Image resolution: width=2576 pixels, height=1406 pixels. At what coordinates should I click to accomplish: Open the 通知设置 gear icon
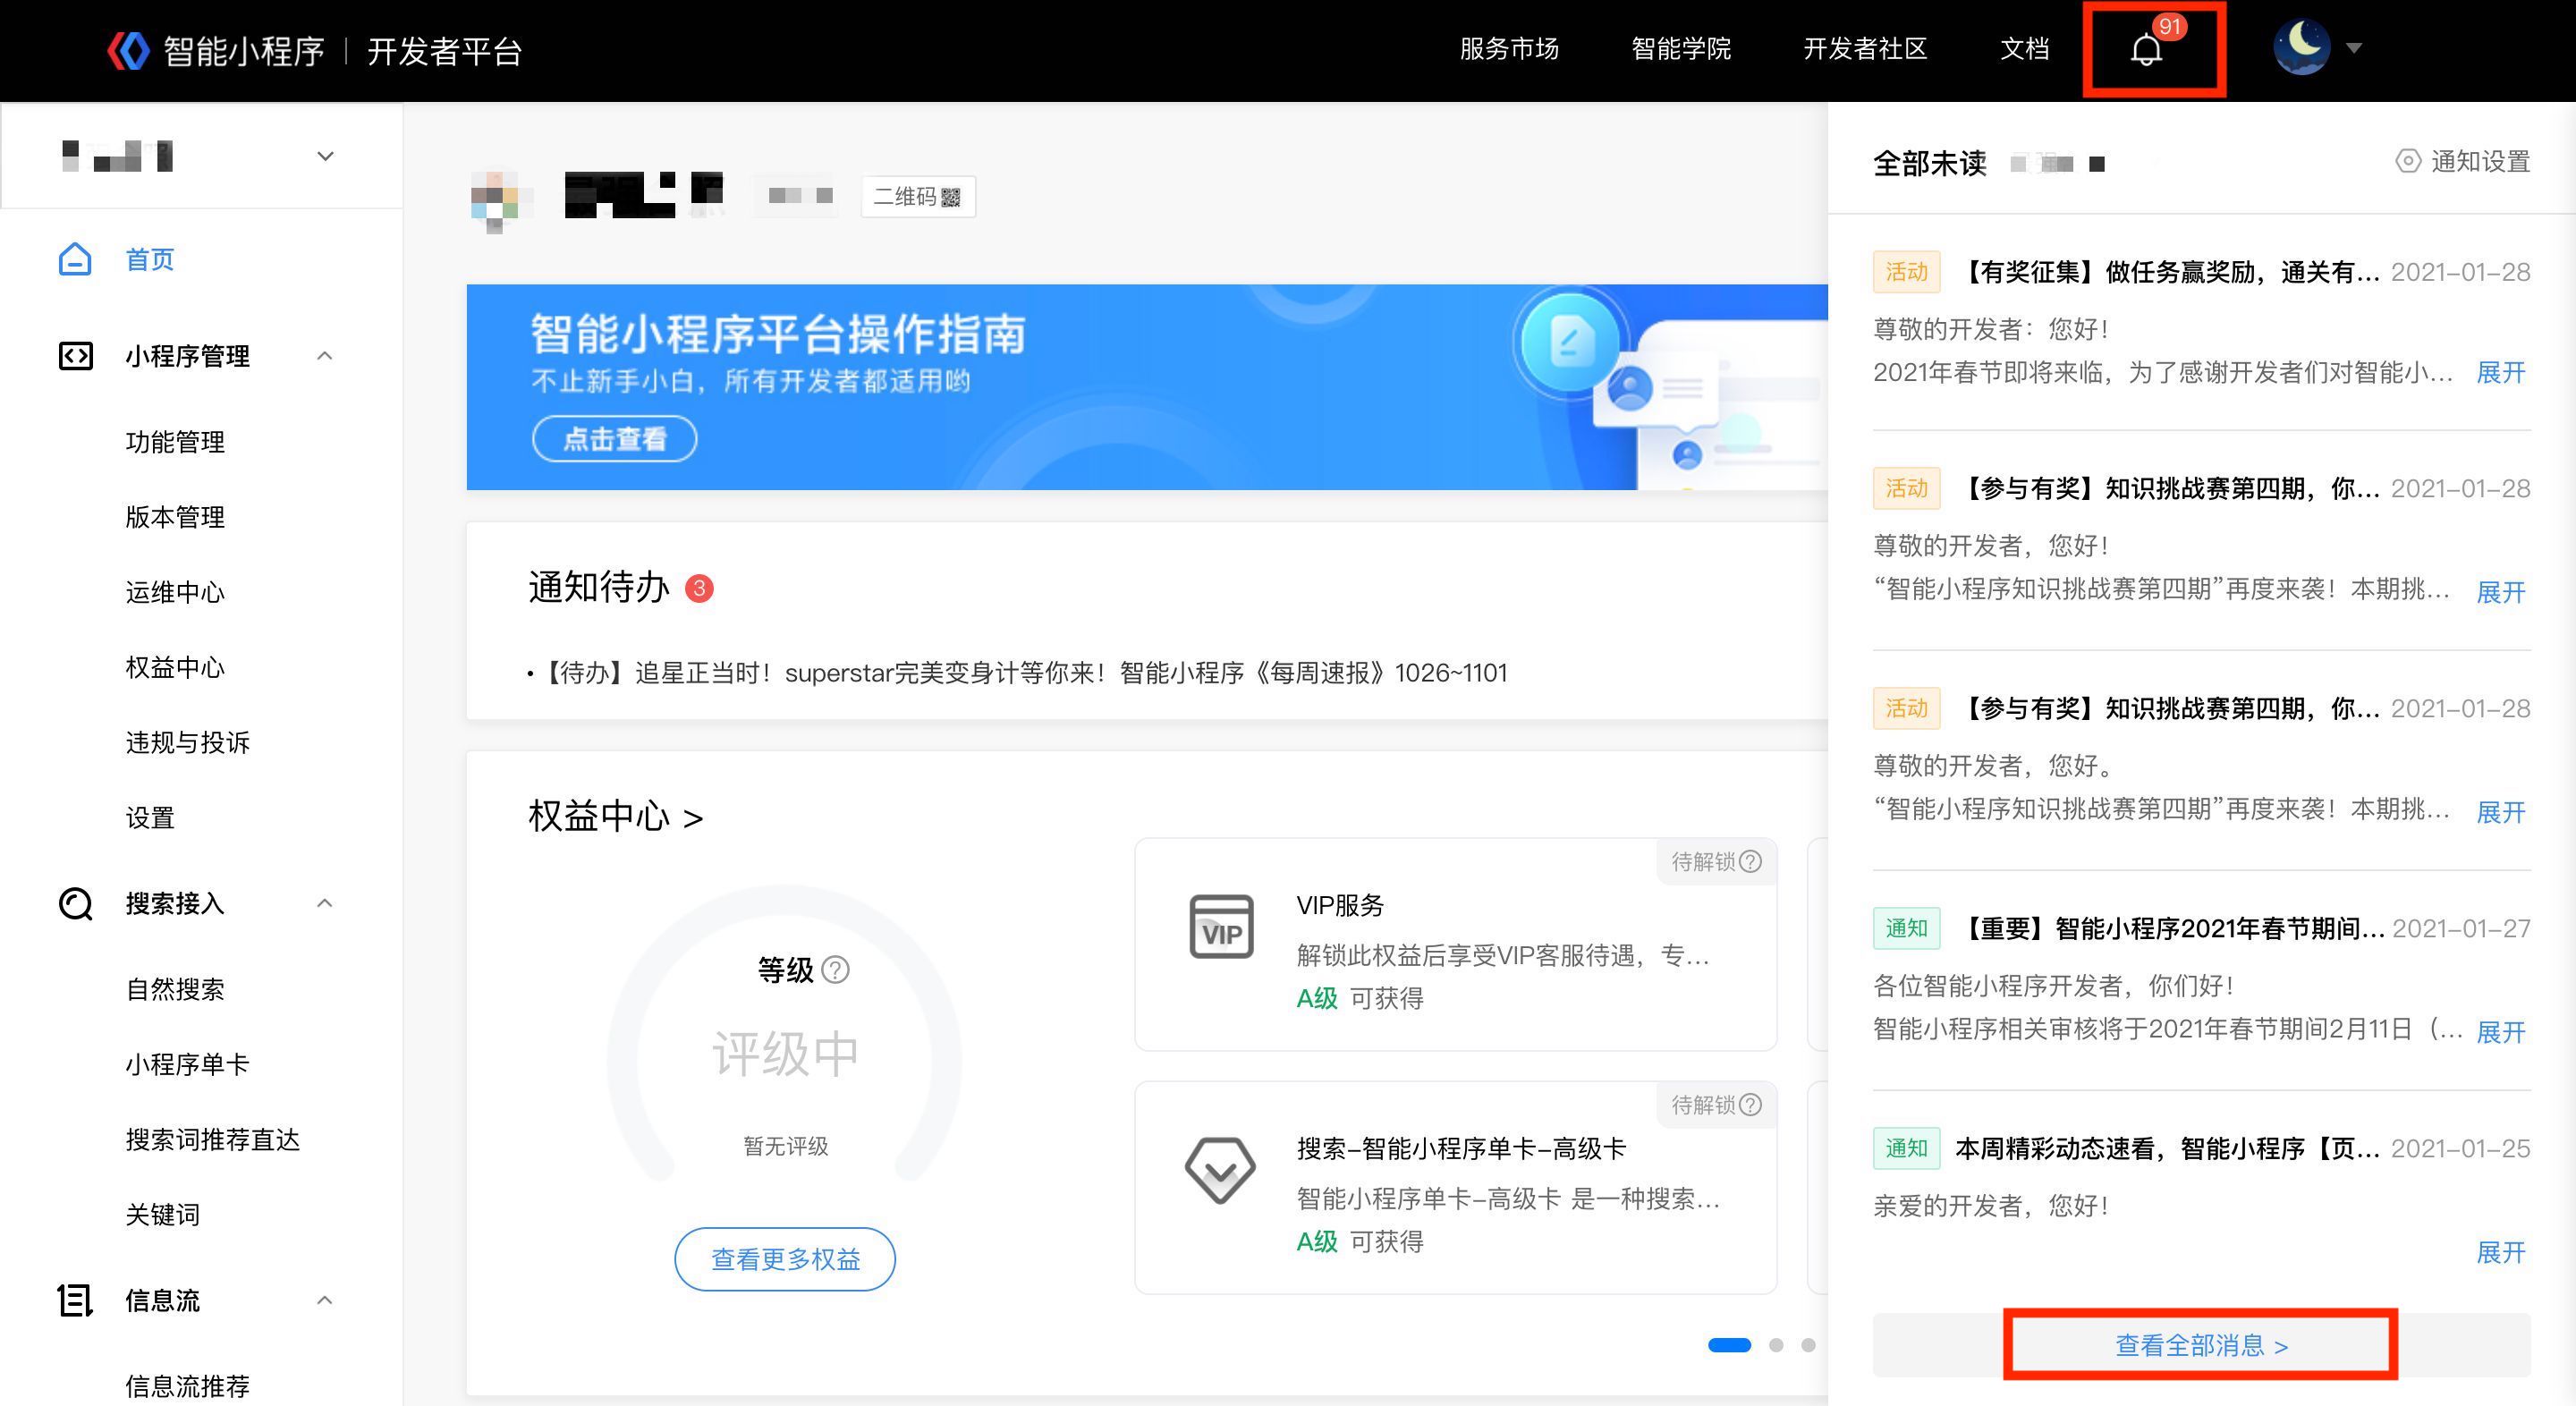tap(2408, 161)
